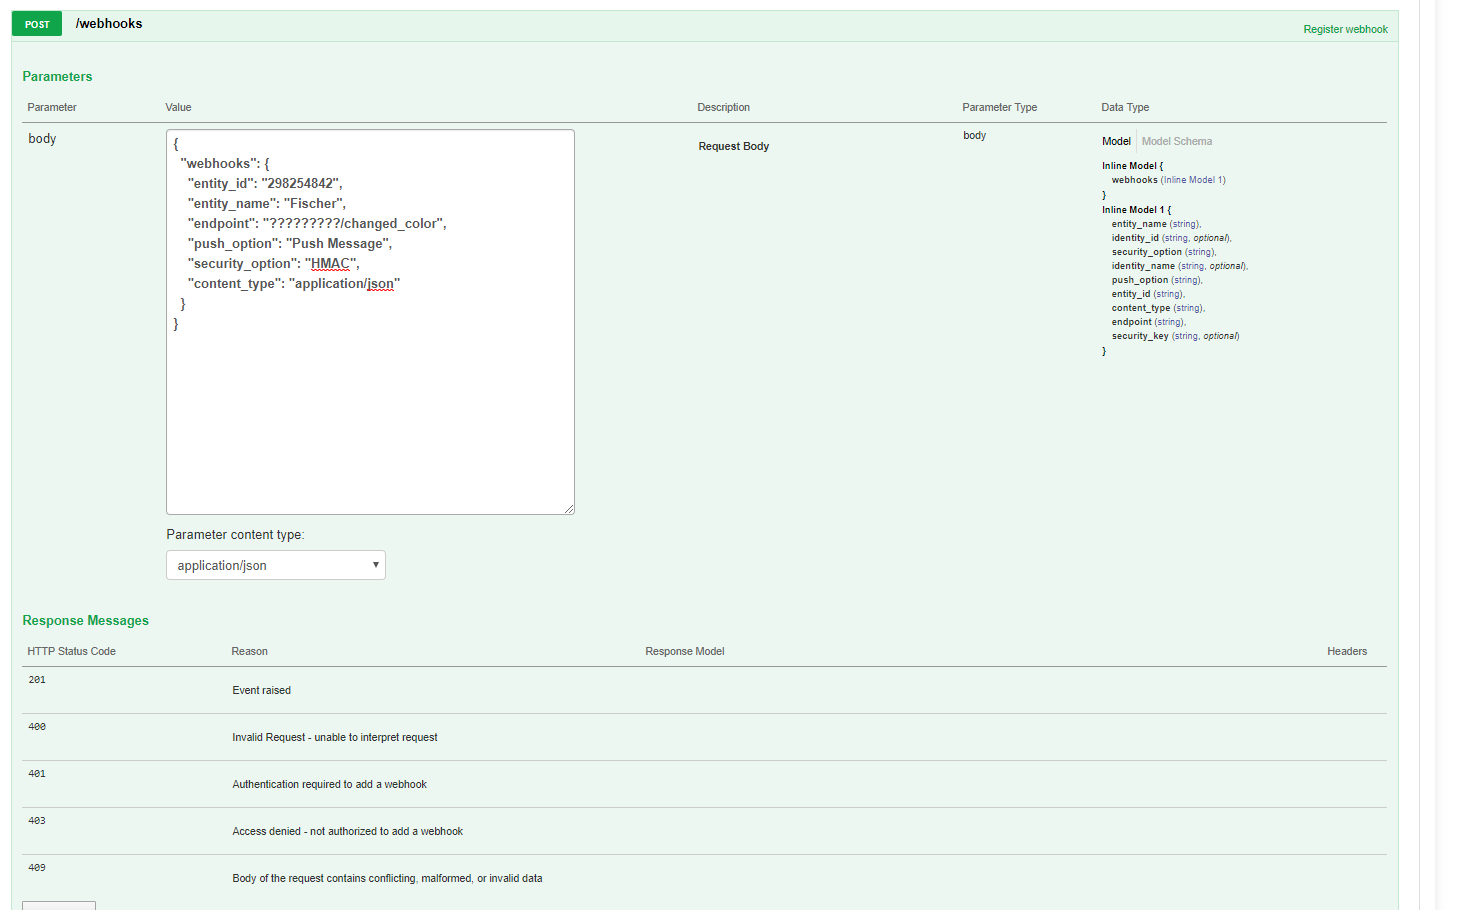Switch to the Model tab
This screenshot has height=910, width=1471.
(1116, 142)
